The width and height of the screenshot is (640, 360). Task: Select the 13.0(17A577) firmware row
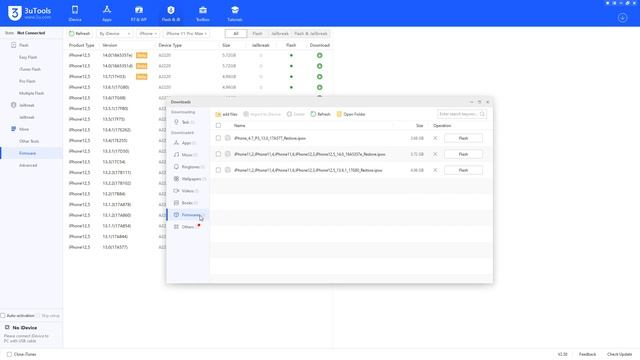coord(114,247)
